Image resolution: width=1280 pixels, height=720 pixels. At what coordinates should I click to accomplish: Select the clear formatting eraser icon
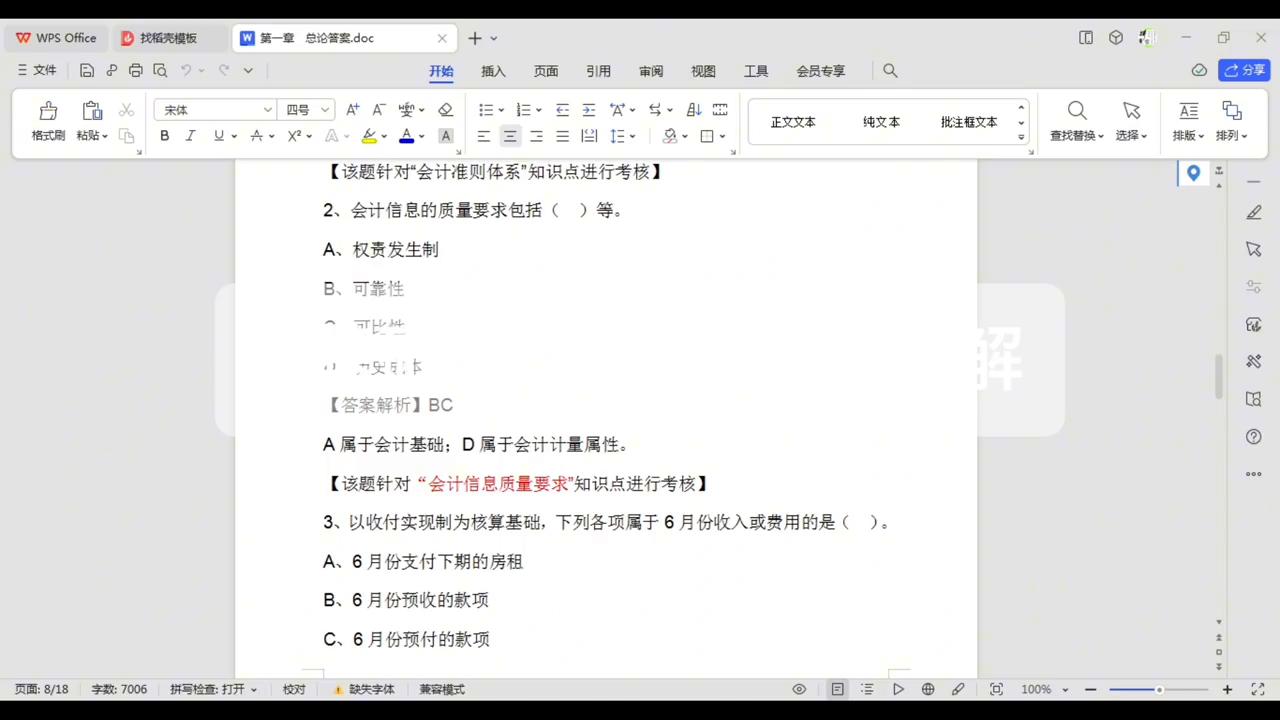[445, 110]
